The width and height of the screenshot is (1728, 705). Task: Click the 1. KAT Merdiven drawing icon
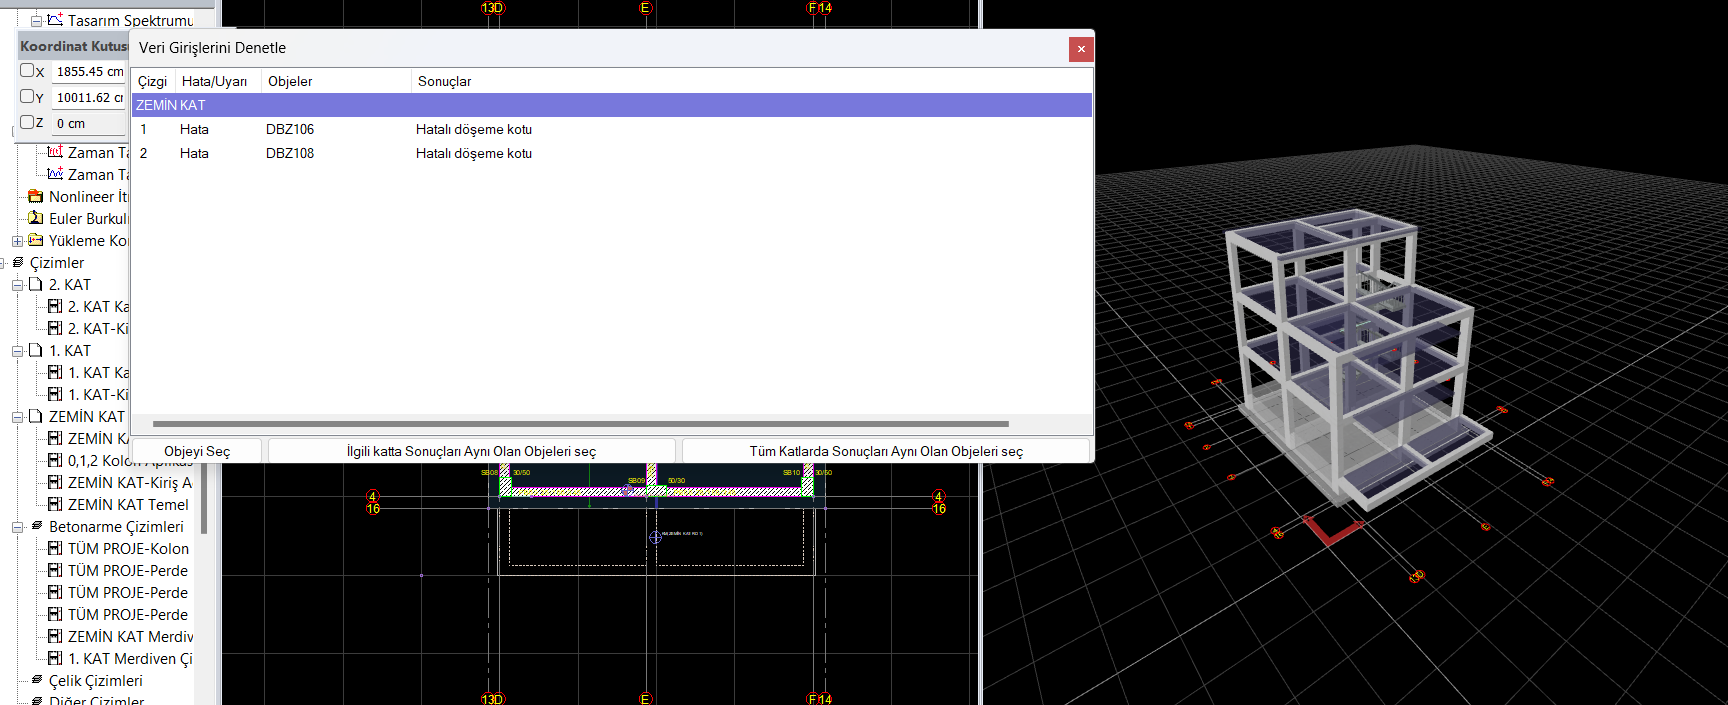click(55, 658)
